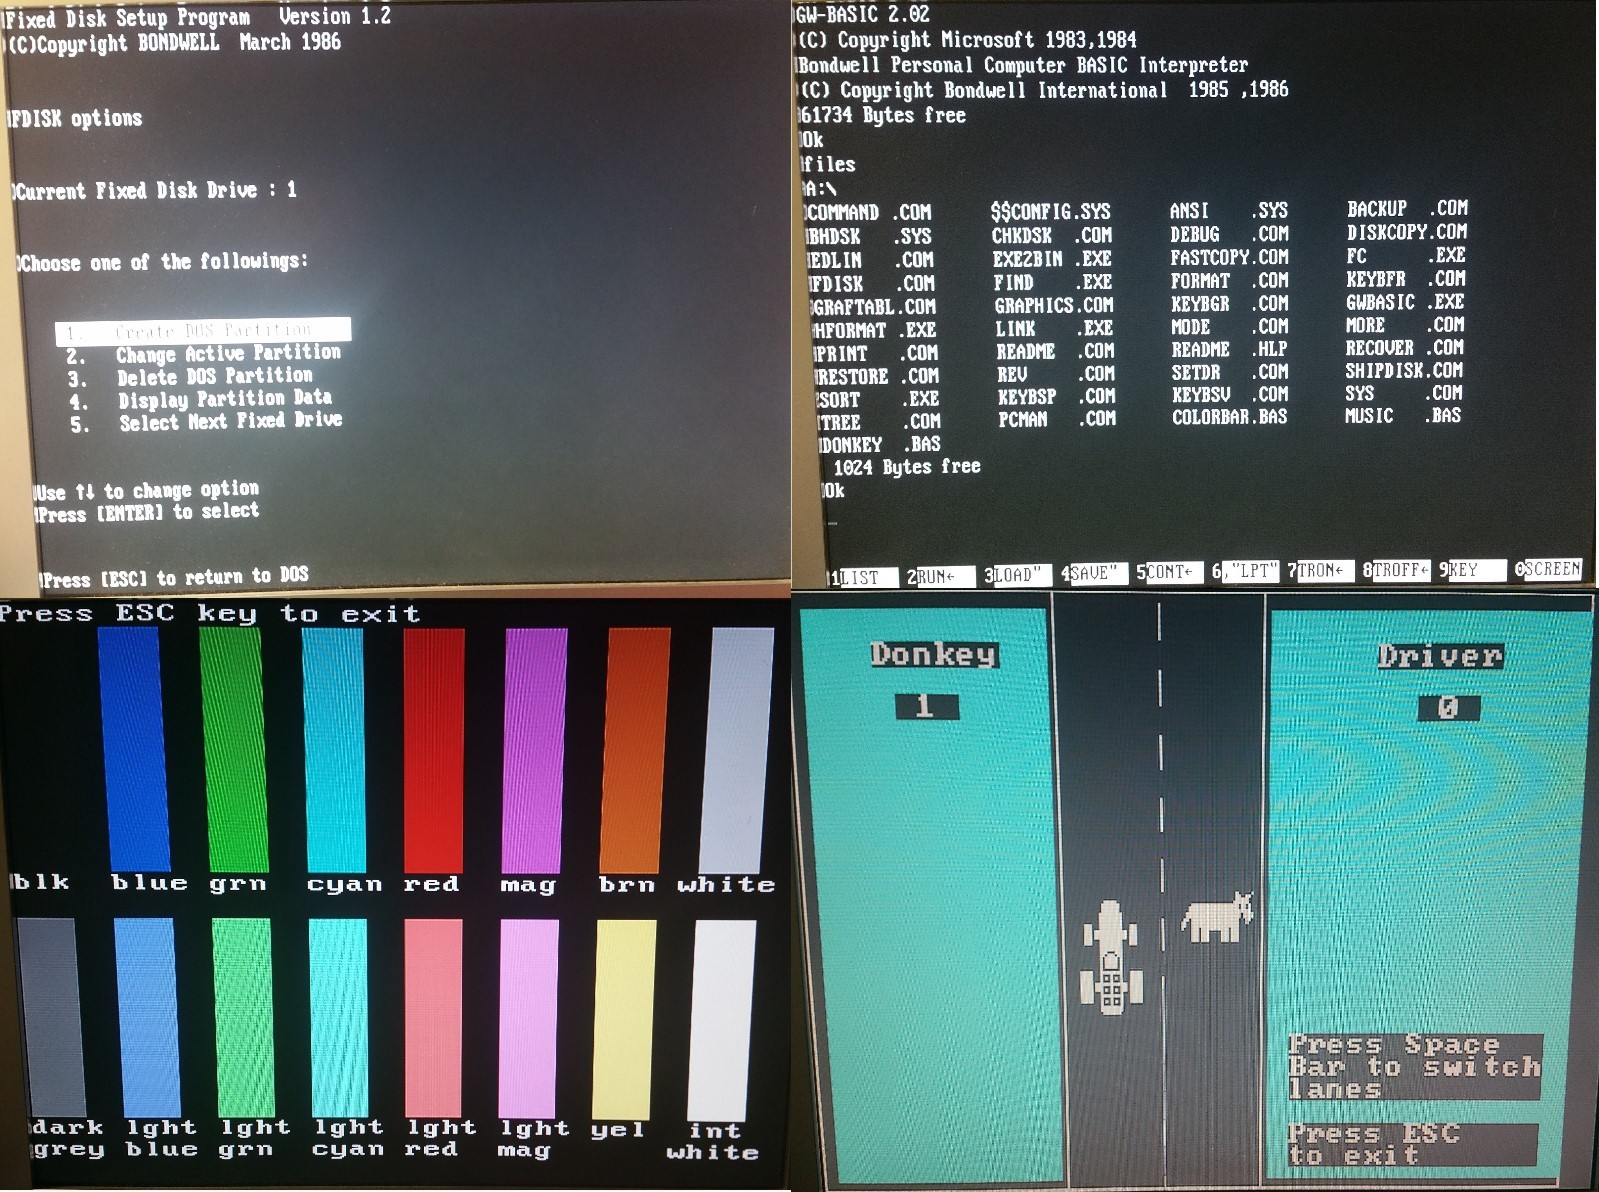Click the yel yellow color bar
1599x1192 pixels.
(x=625, y=1019)
